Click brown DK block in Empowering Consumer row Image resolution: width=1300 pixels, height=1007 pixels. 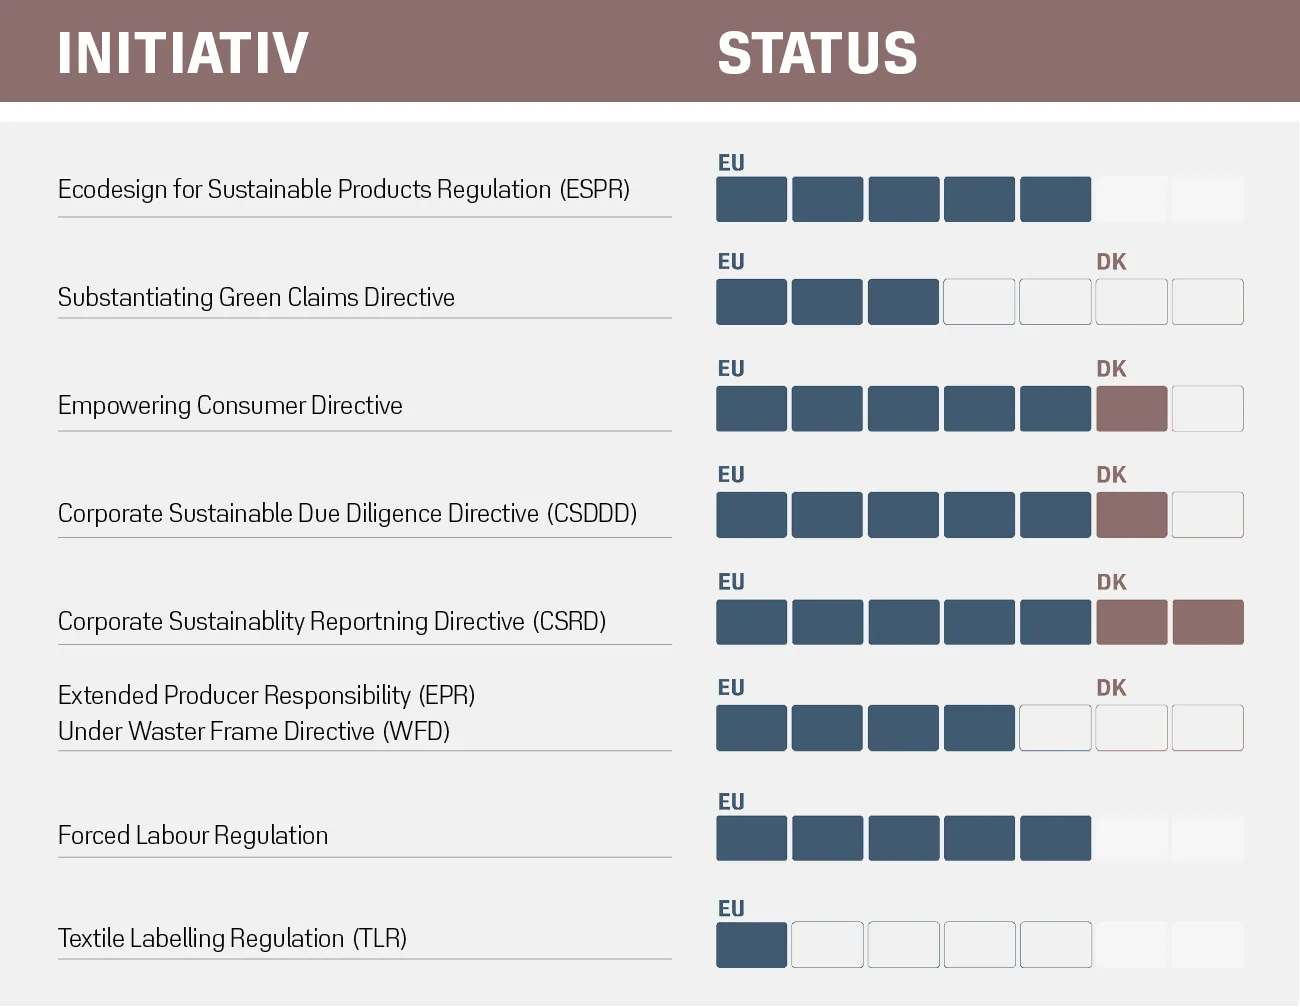[x=1132, y=409]
